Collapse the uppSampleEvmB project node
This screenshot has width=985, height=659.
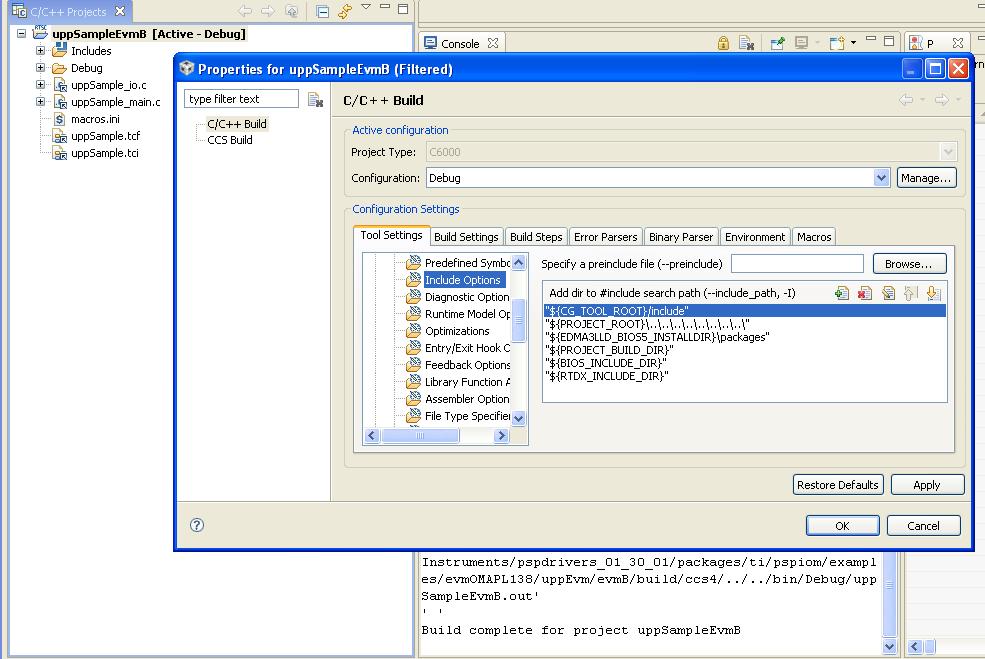click(21, 33)
